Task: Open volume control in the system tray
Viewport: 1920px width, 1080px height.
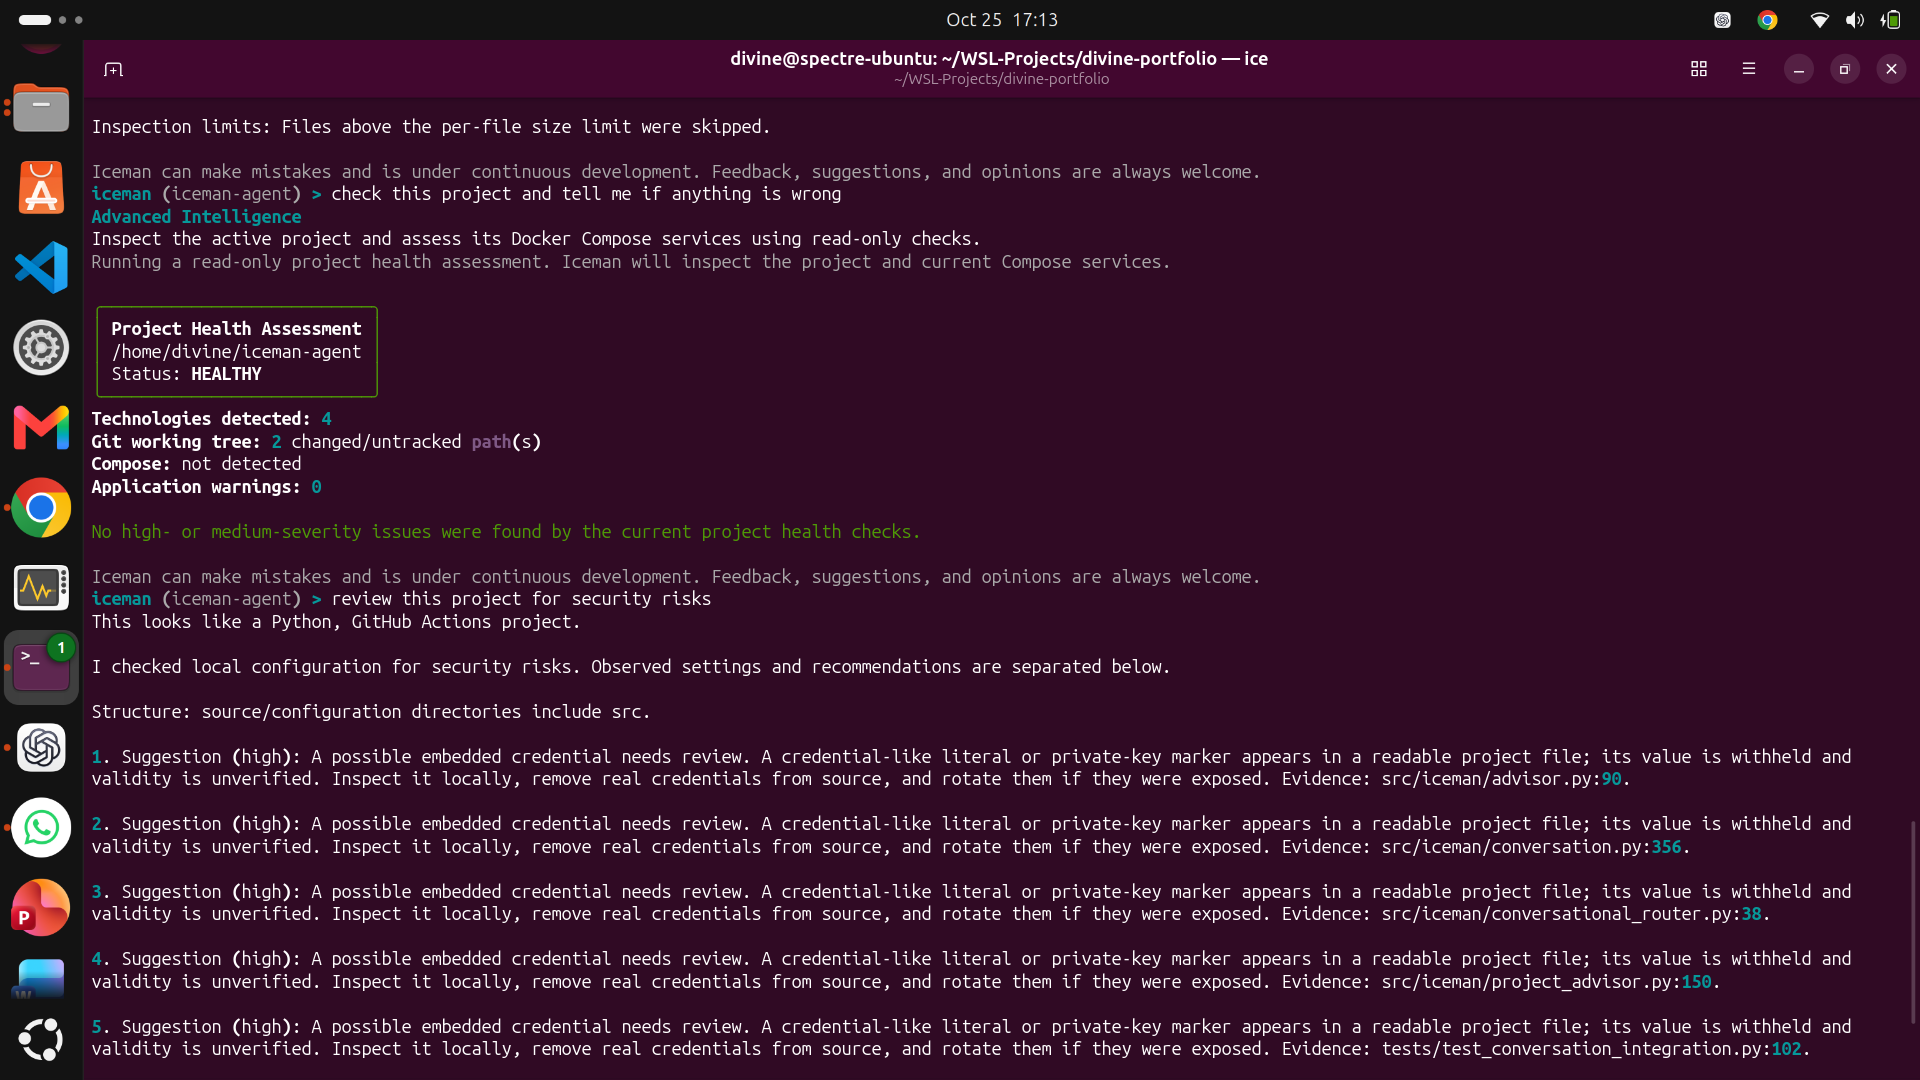Action: 1855,20
